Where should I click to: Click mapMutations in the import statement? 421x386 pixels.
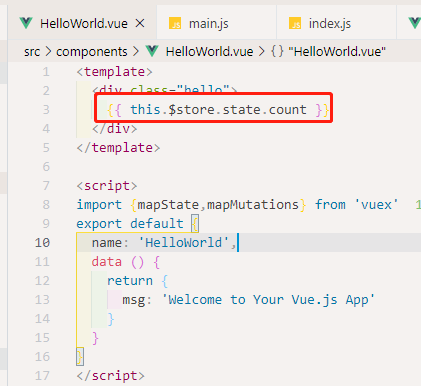(253, 205)
